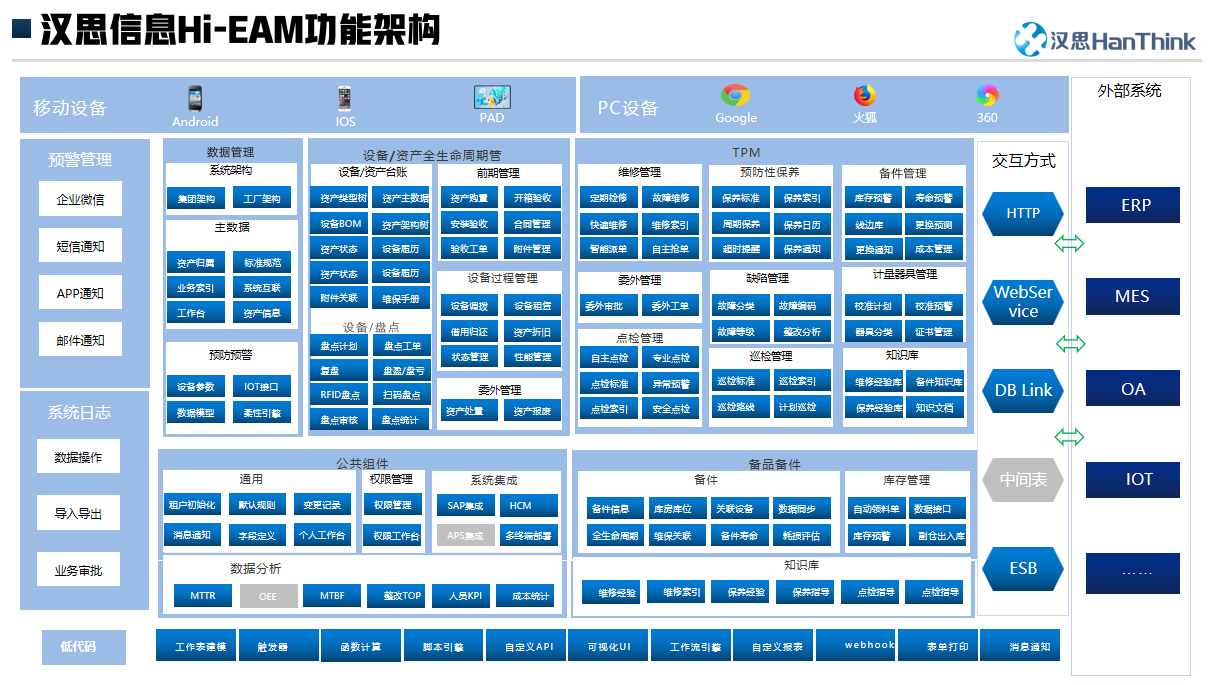The width and height of the screenshot is (1211, 685).
Task: Select 数据操作 under 系统日志
Action: pos(78,458)
